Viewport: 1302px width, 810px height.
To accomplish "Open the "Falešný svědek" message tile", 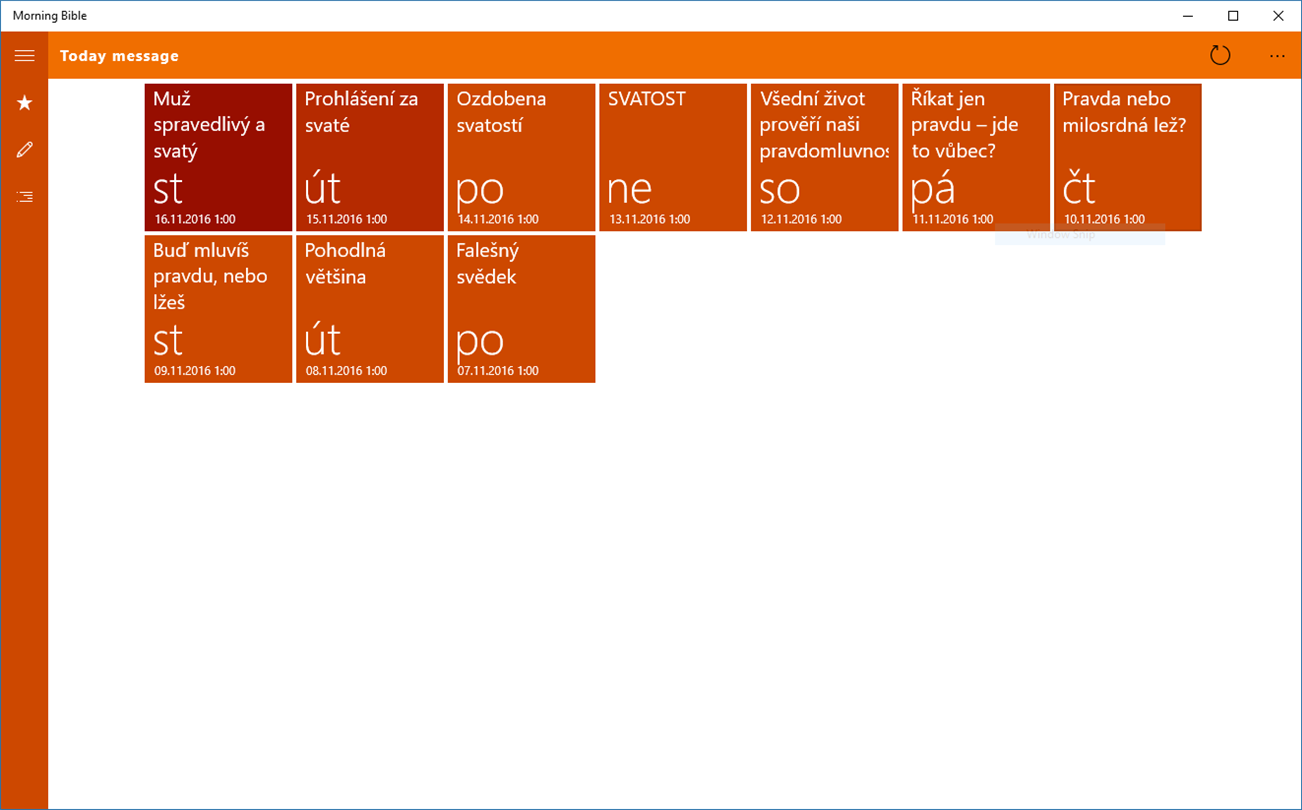I will point(521,309).
